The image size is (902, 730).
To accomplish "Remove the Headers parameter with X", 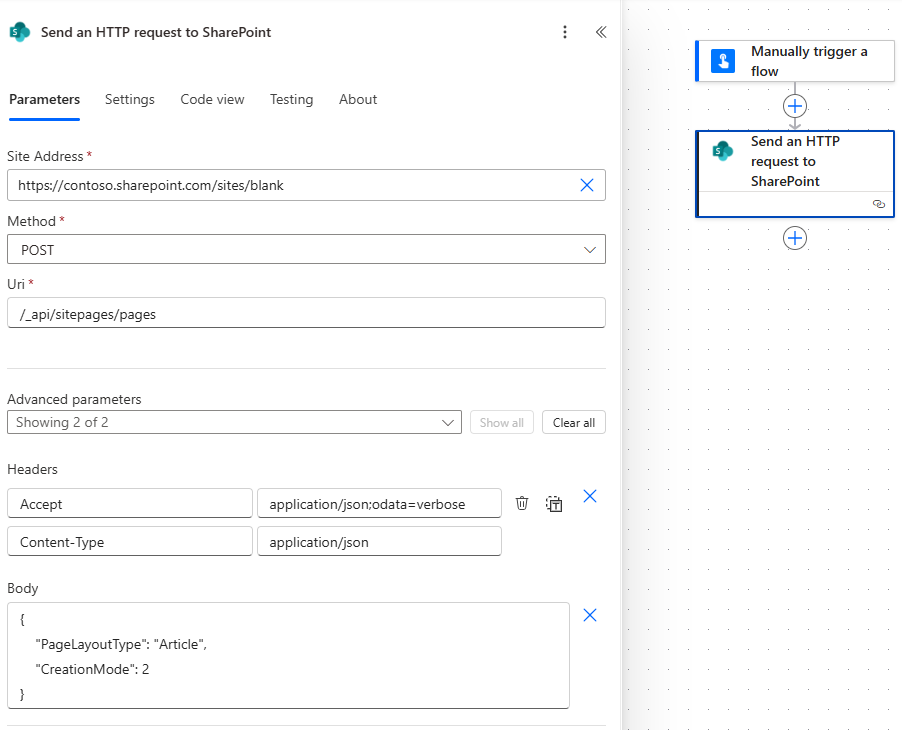I will tap(590, 496).
